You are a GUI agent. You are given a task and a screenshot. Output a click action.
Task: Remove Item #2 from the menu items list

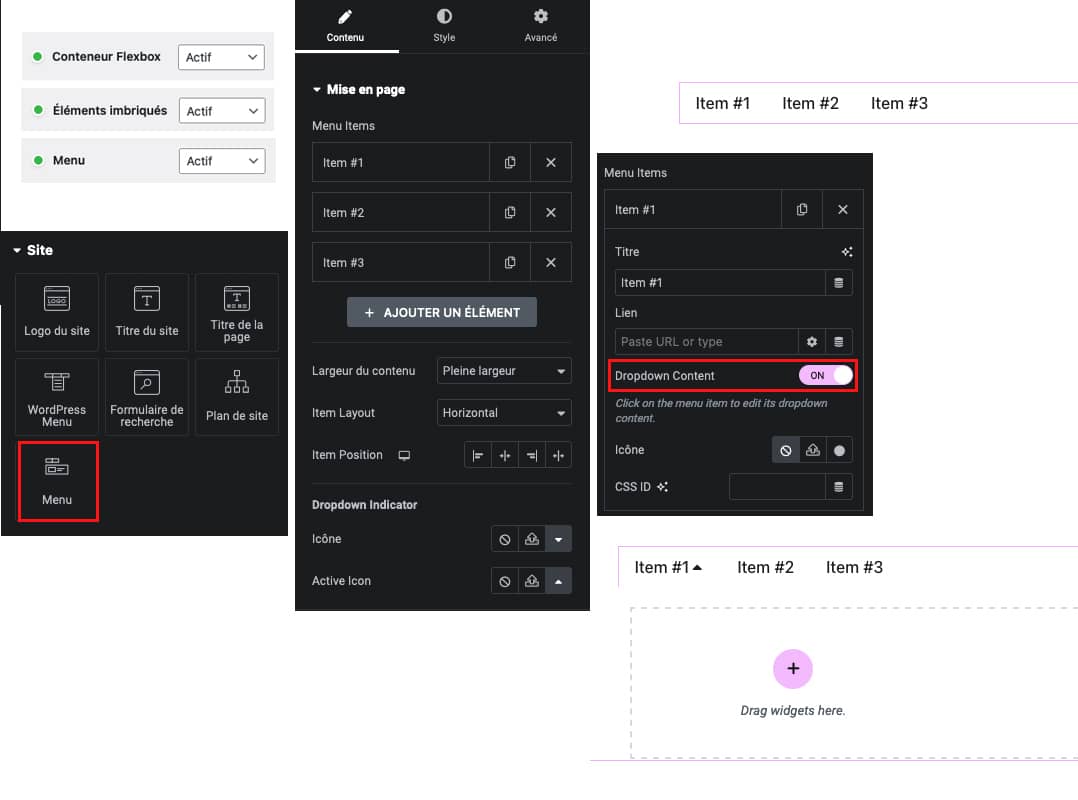(x=551, y=212)
